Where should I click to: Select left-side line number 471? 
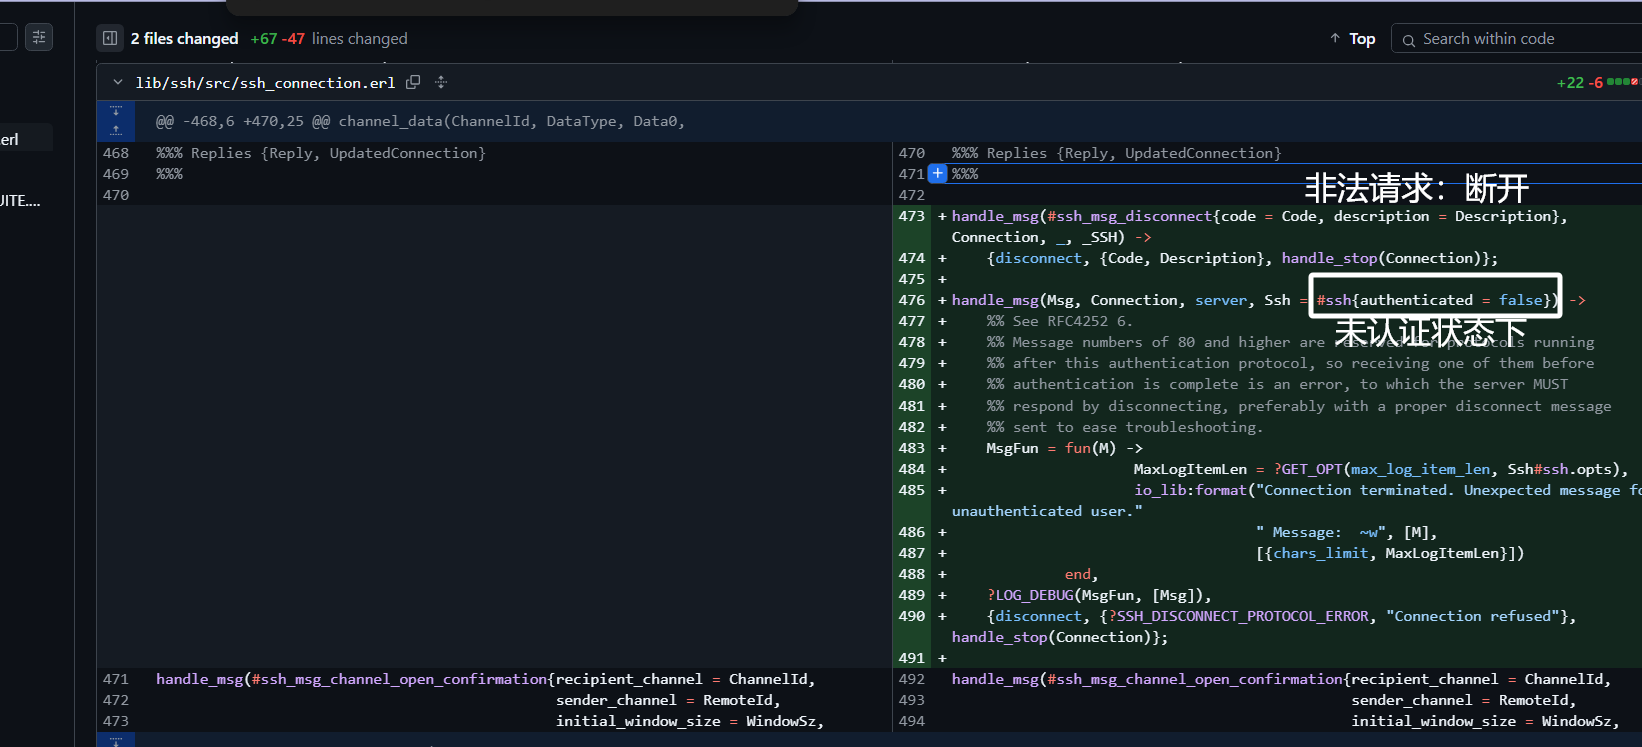116,678
